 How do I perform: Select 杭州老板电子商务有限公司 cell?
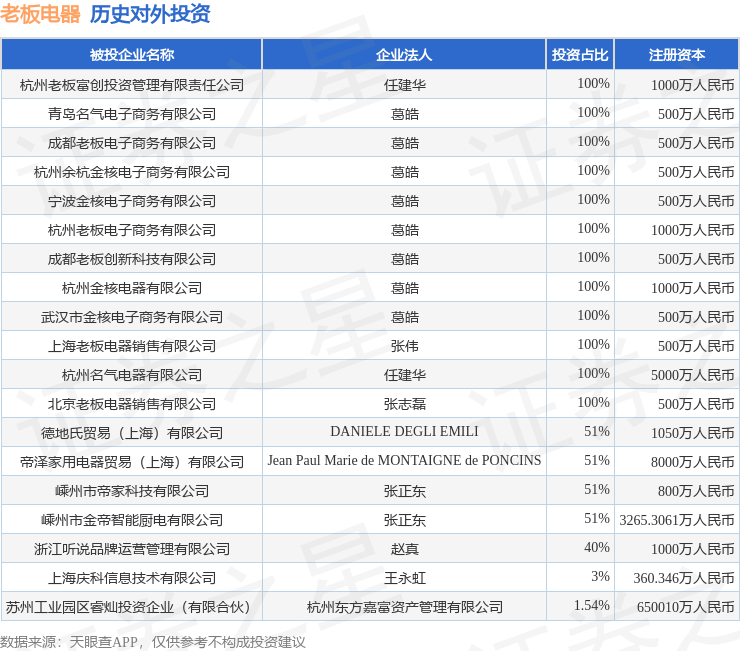[132, 230]
